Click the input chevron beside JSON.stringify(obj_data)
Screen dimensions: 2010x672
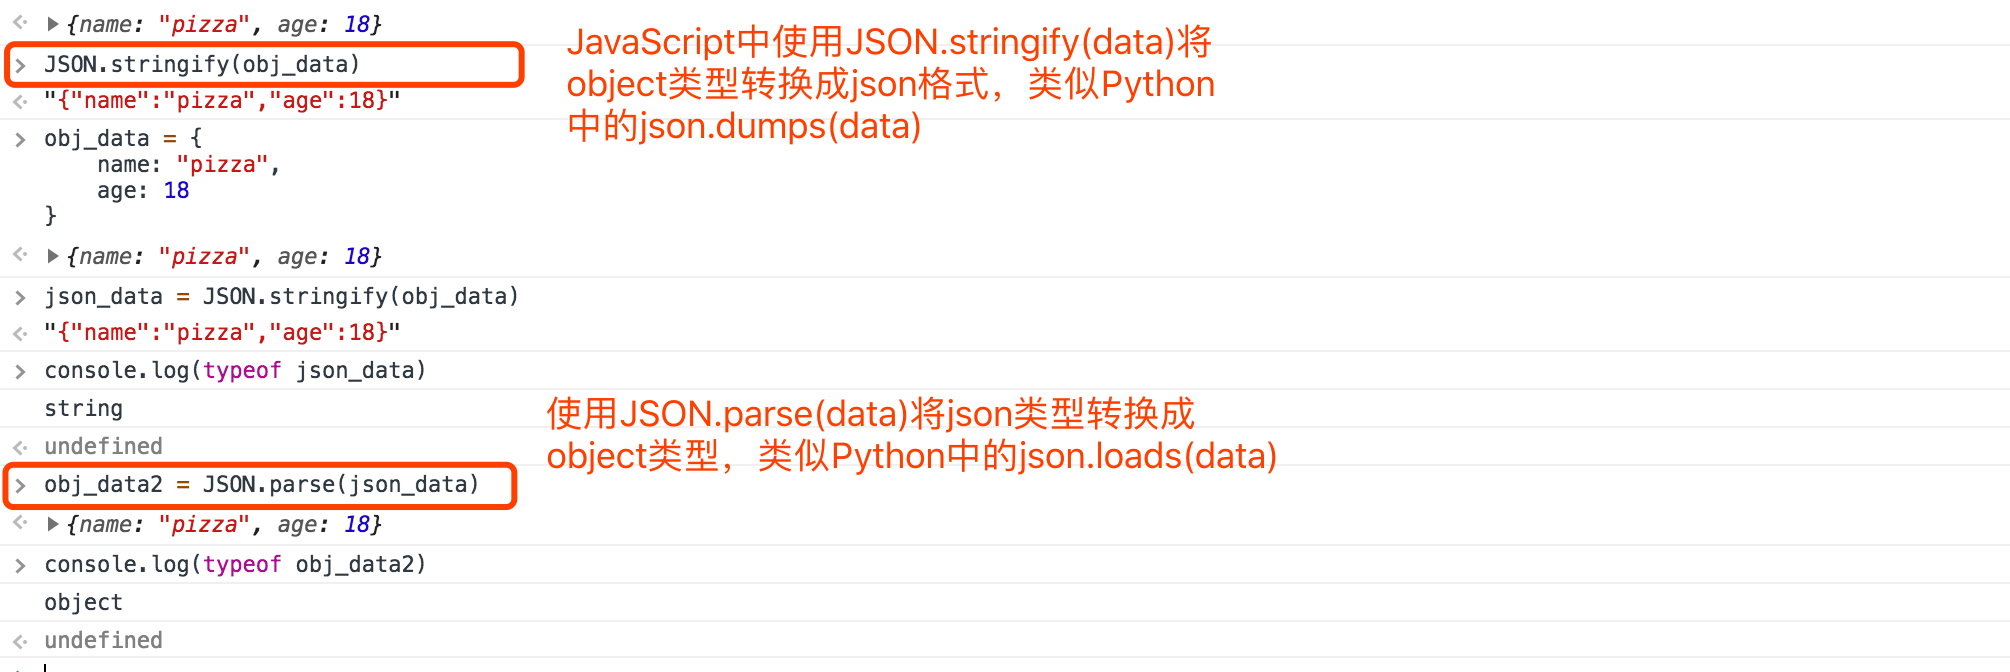tap(20, 66)
